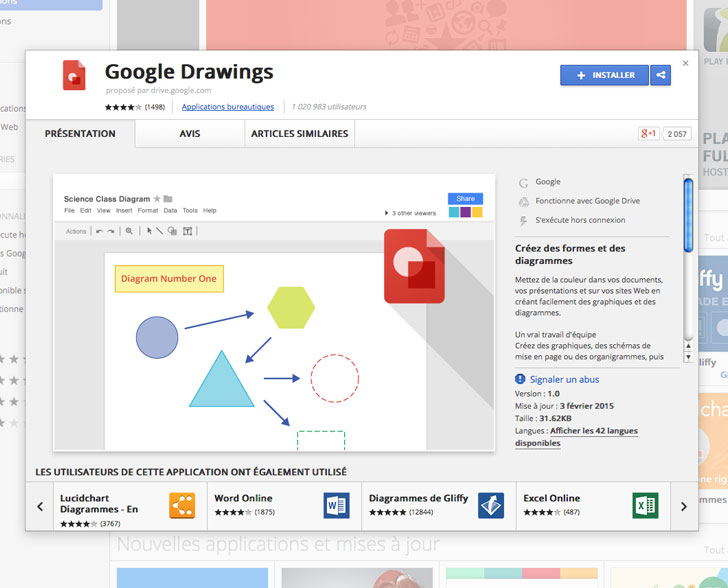
Task: Close the Google Drawings dialog
Action: (x=685, y=63)
